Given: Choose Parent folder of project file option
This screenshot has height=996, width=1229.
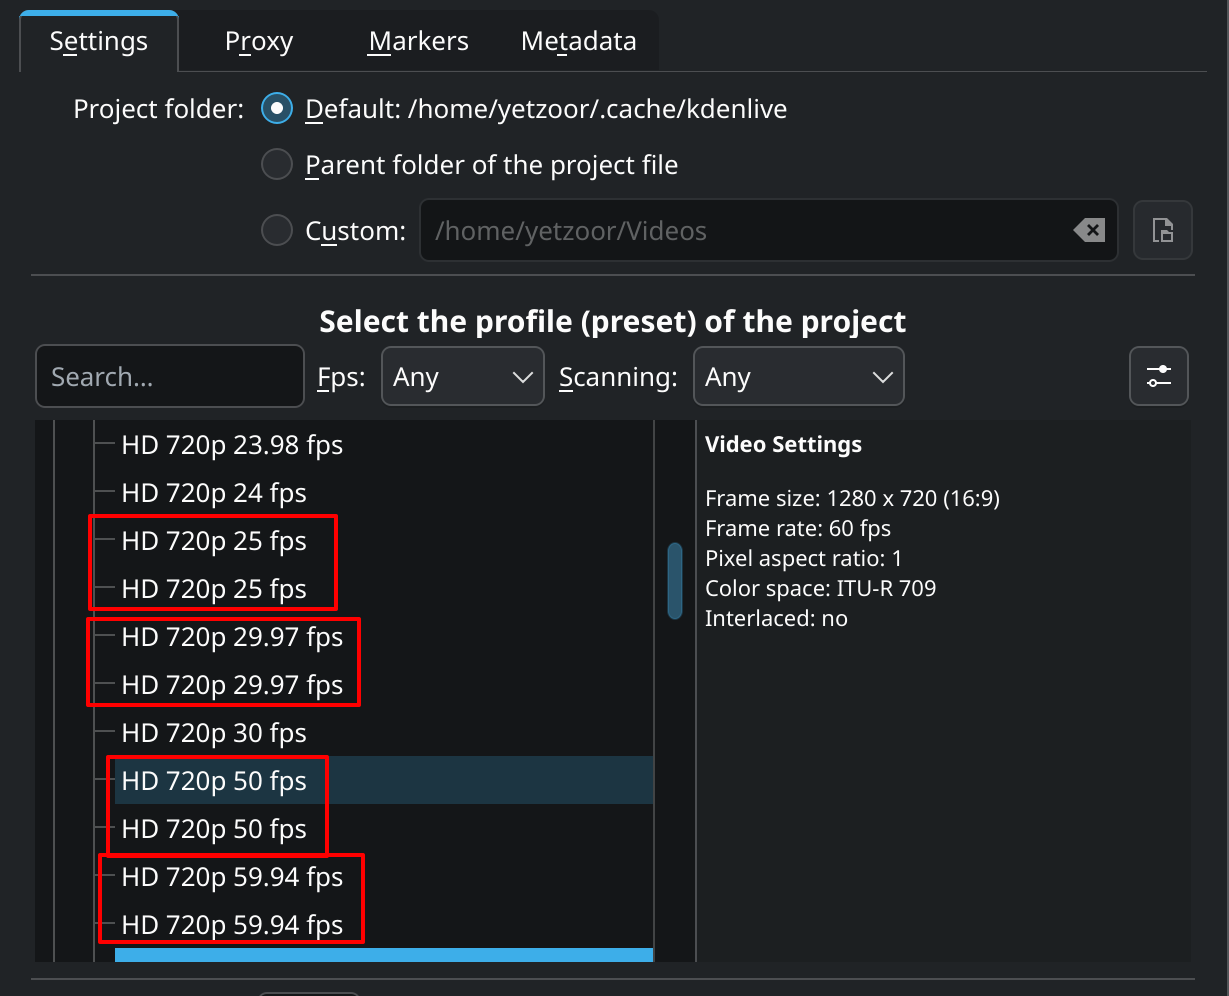Looking at the screenshot, I should pos(277,164).
